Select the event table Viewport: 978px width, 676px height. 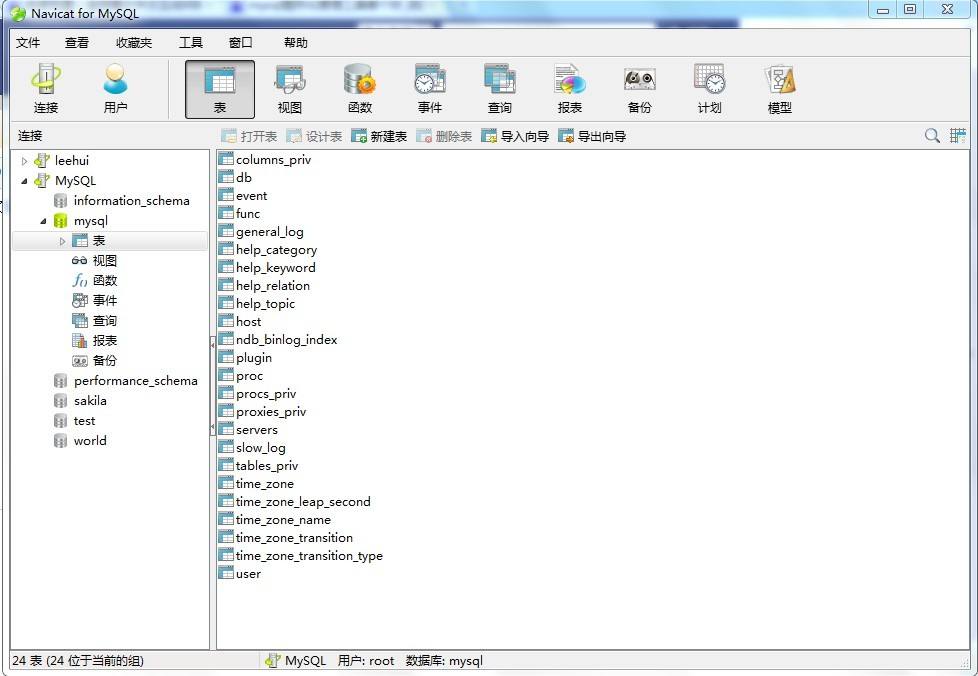[243, 196]
